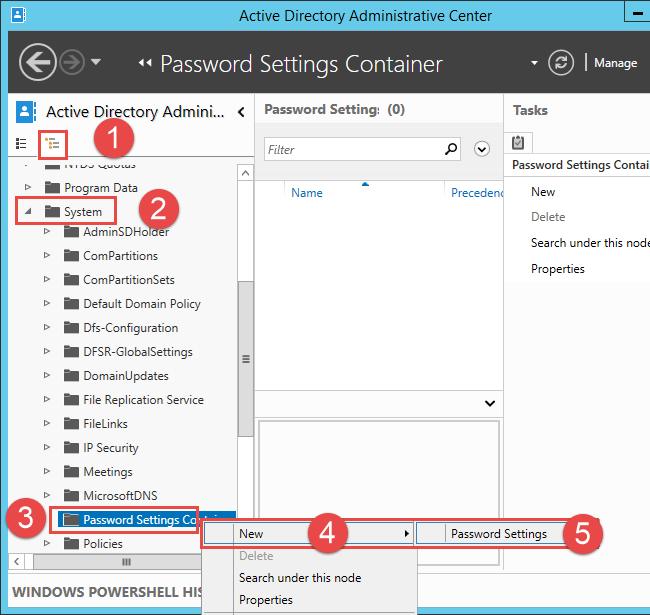Screen dimensions: 650x615
Task: Minimize the Administrative Center window
Action: pyautogui.click(x=638, y=13)
